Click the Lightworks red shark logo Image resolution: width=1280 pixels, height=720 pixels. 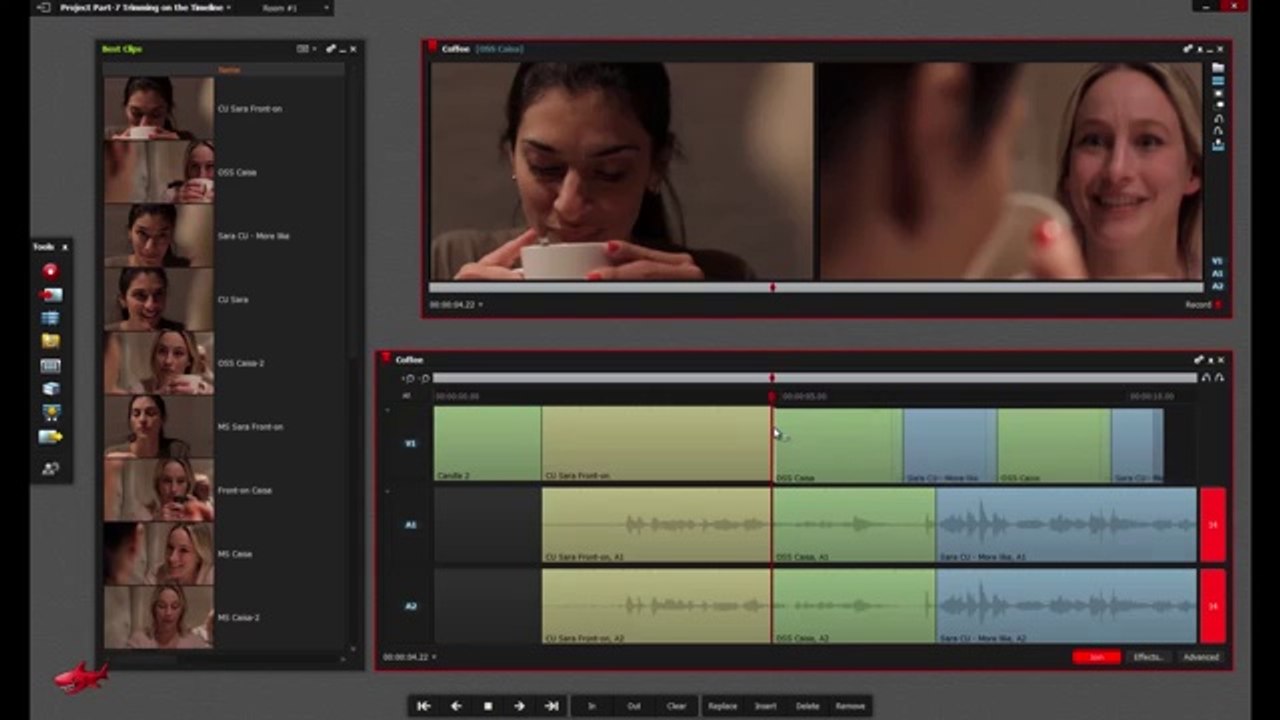(81, 678)
